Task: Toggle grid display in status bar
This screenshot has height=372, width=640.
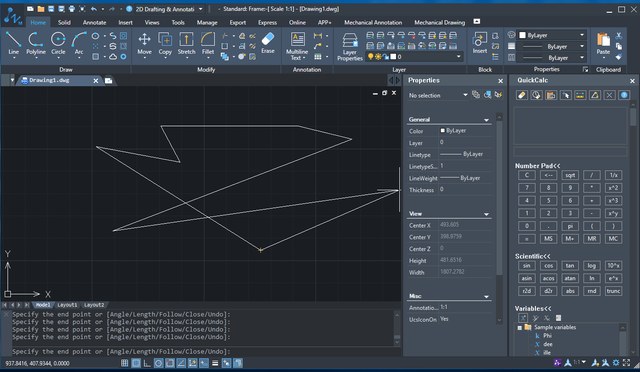Action: pos(124,363)
